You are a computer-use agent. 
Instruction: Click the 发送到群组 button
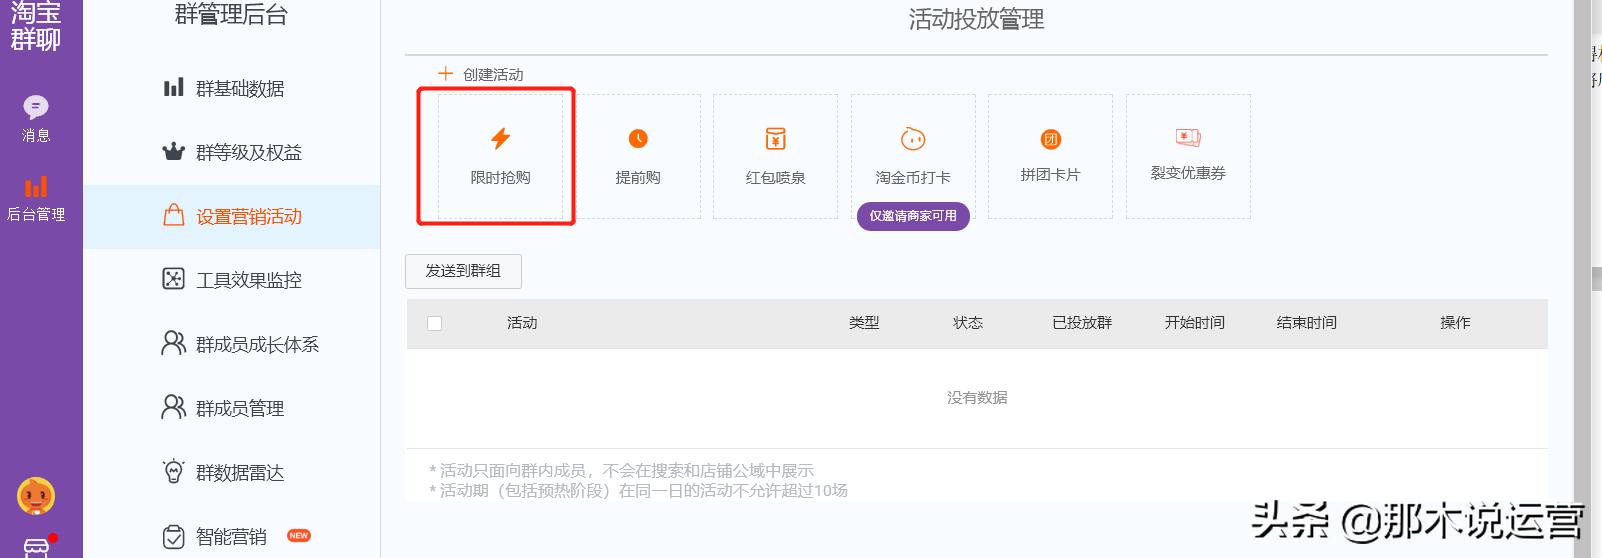pyautogui.click(x=463, y=271)
